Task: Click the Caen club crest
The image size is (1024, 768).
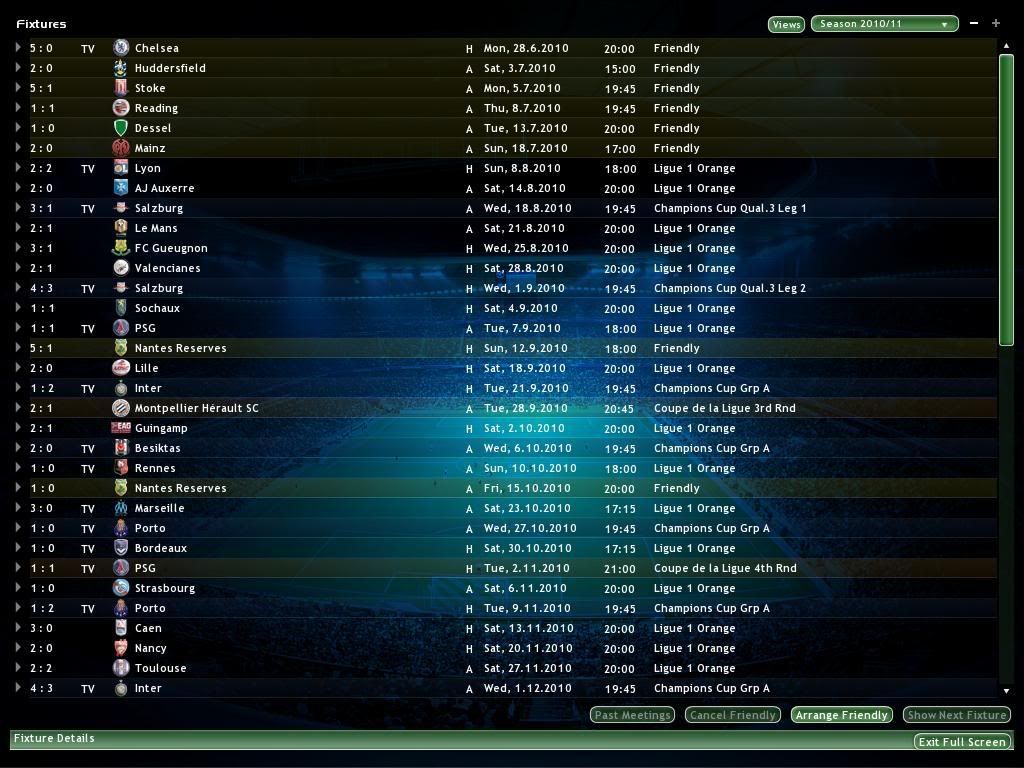Action: click(x=121, y=628)
